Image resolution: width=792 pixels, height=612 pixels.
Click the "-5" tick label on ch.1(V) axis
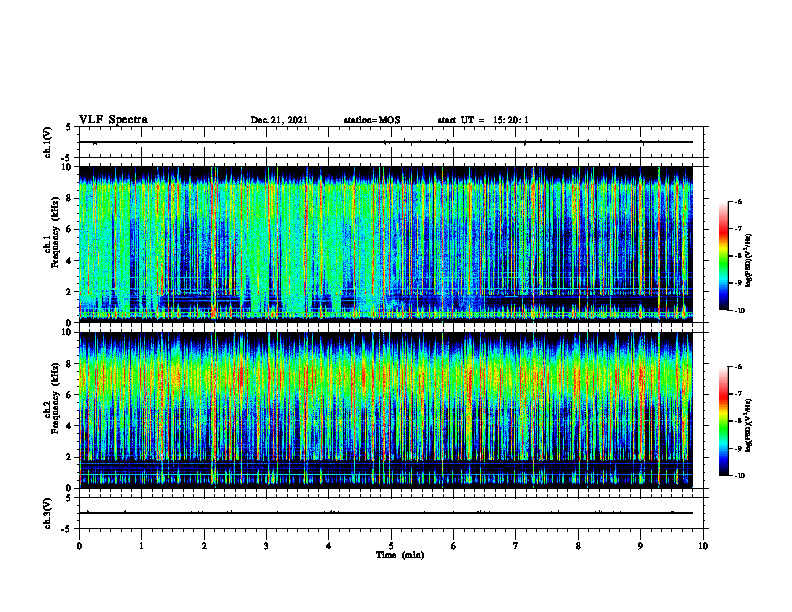coord(68,159)
